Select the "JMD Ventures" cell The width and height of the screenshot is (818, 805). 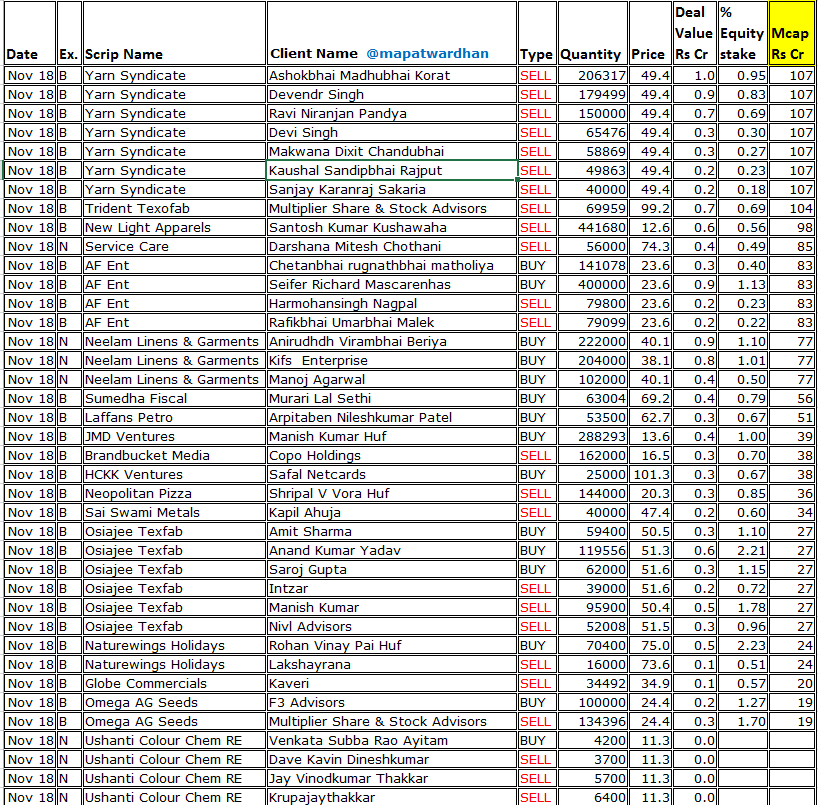pyautogui.click(x=174, y=436)
